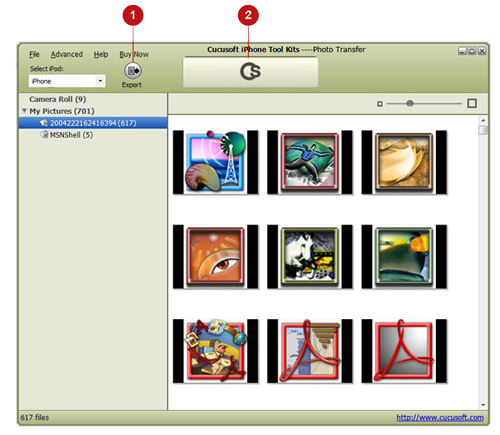The height and width of the screenshot is (435, 500).
Task: Open the Select iPod dropdown
Action: click(67, 81)
